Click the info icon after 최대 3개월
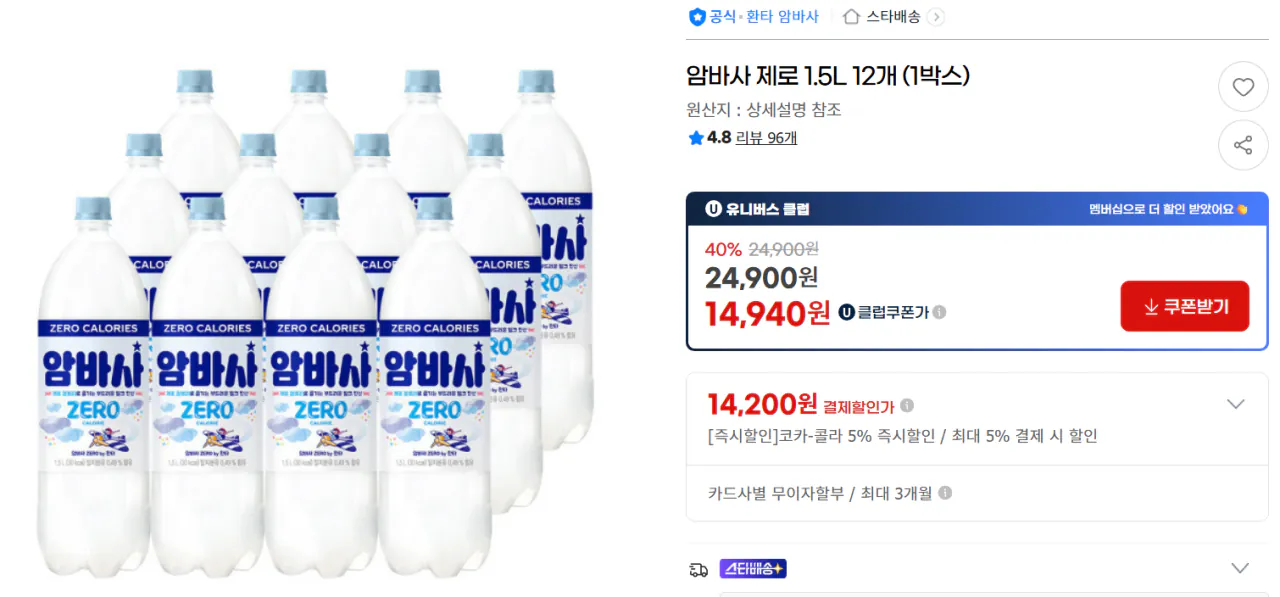 [944, 492]
